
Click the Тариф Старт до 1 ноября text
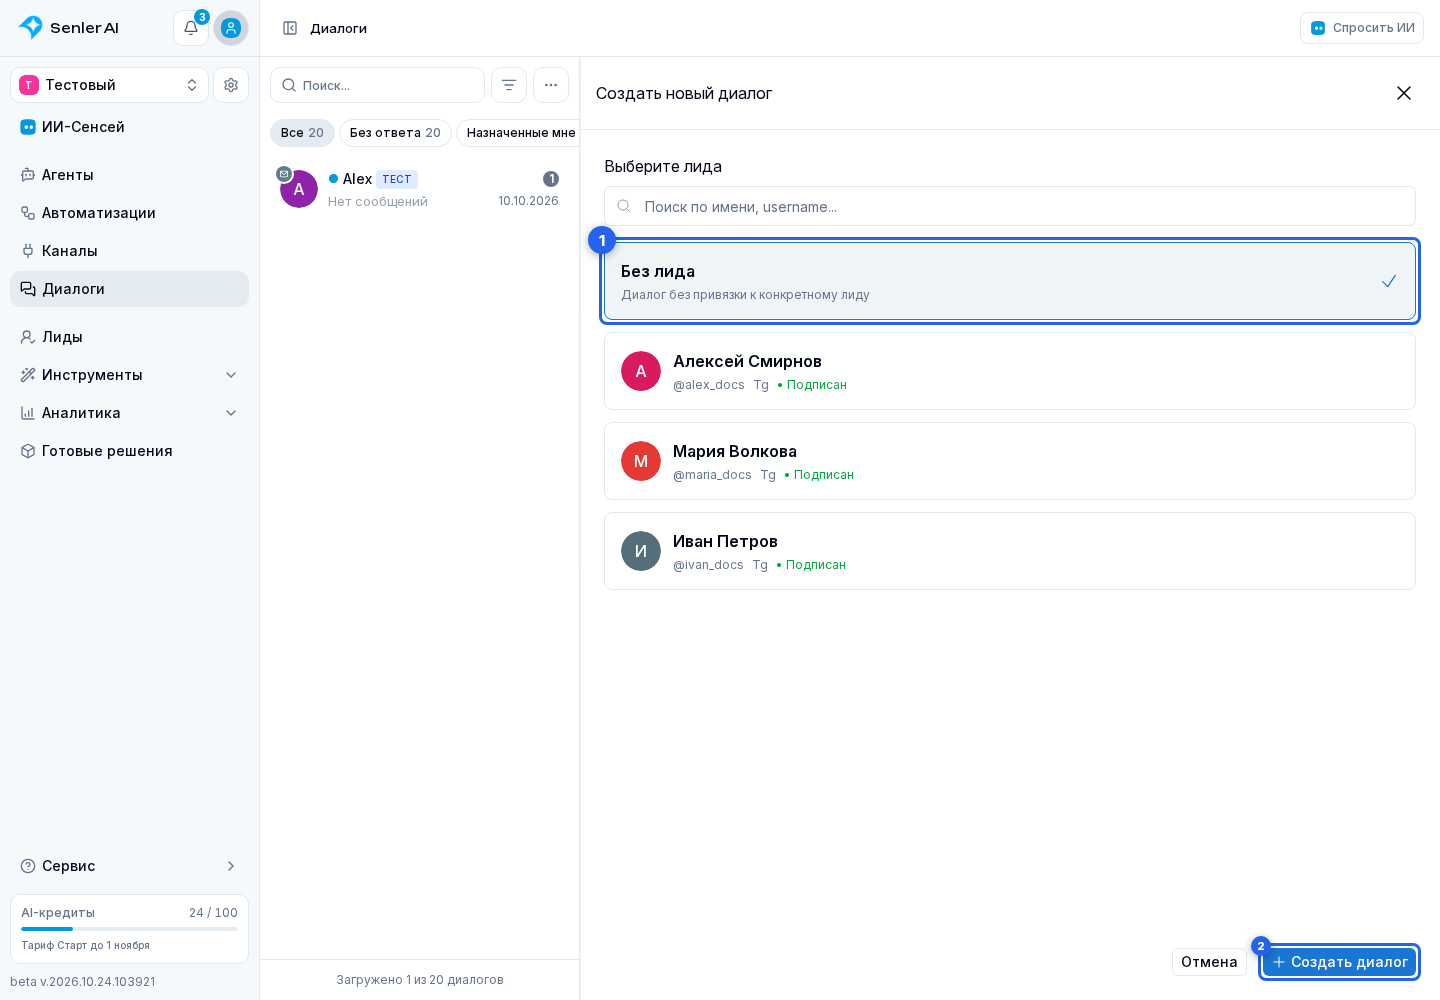pyautogui.click(x=86, y=945)
